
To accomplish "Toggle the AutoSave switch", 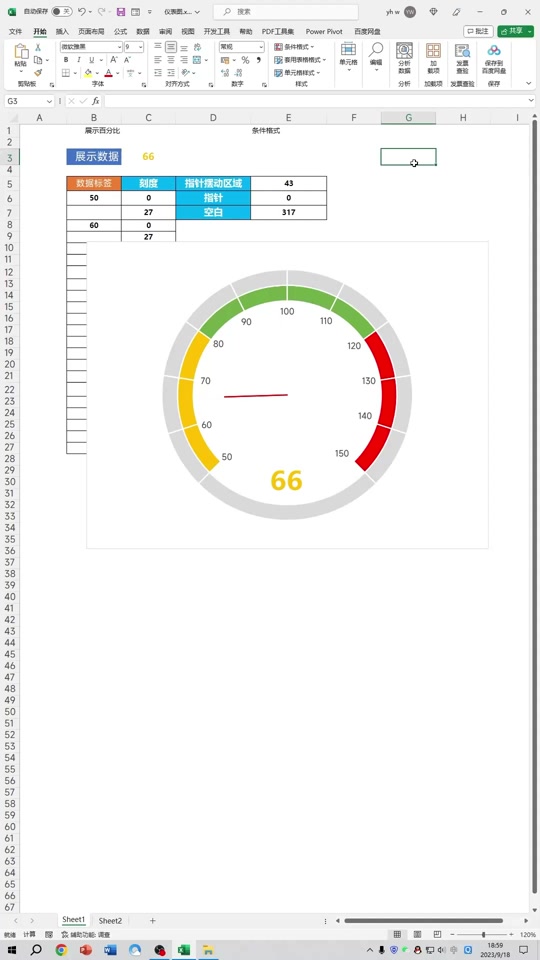I will click(x=62, y=12).
